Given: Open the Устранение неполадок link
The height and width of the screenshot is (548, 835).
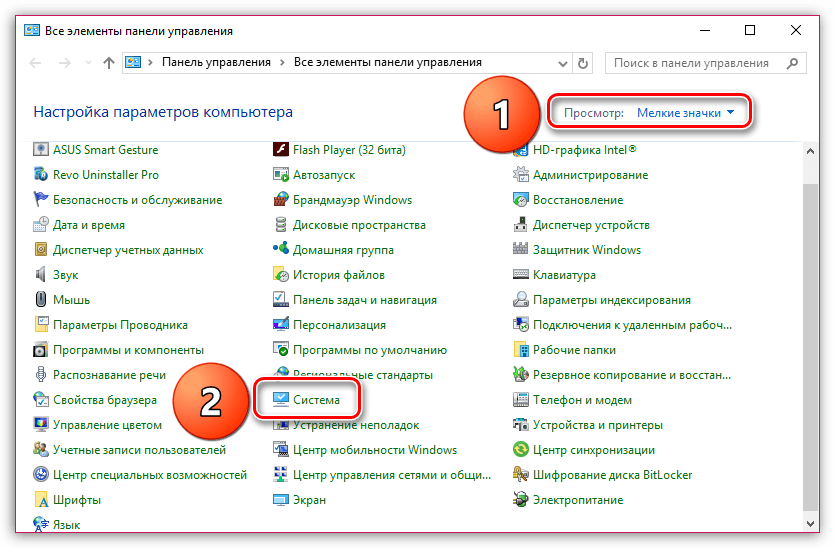Looking at the screenshot, I should point(356,425).
